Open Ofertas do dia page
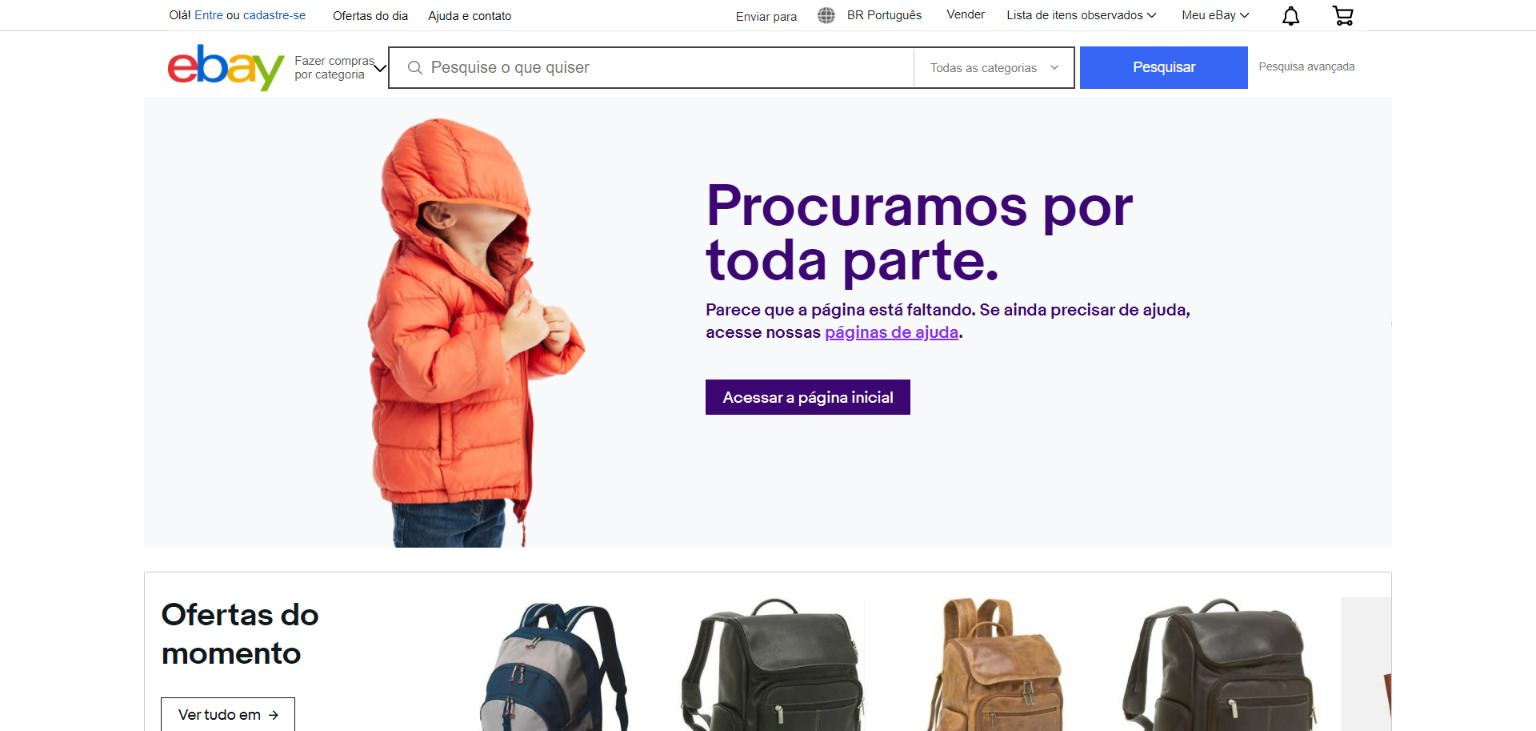Image resolution: width=1536 pixels, height=731 pixels. click(x=370, y=16)
